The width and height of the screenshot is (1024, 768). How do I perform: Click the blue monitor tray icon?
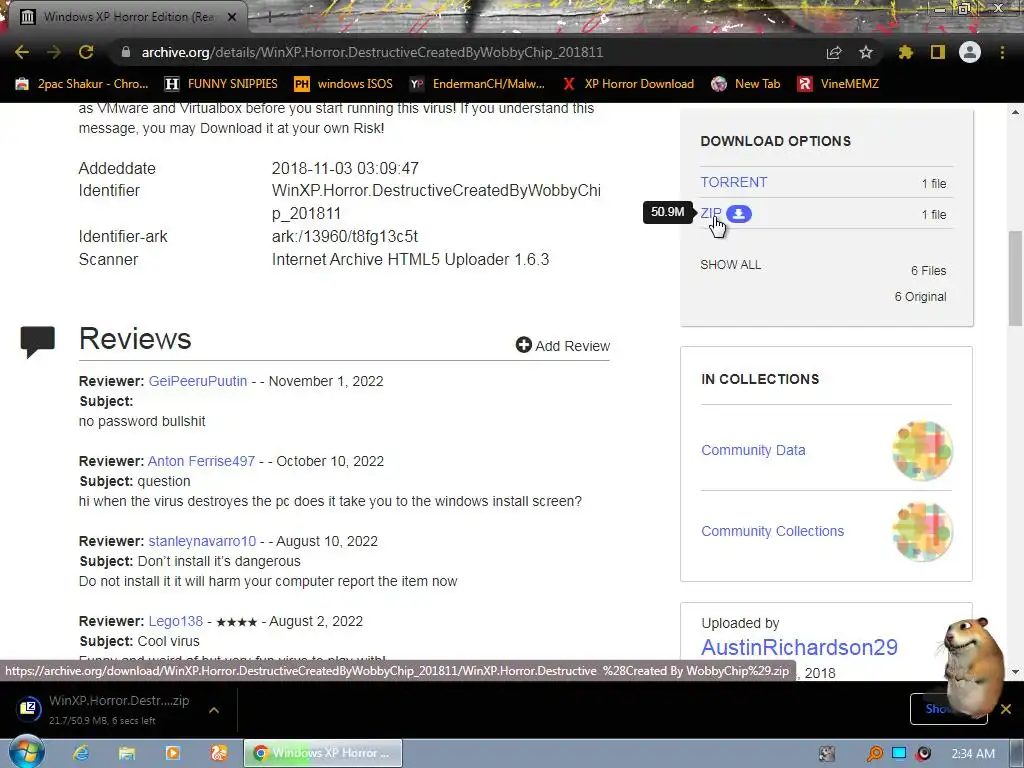(x=899, y=754)
